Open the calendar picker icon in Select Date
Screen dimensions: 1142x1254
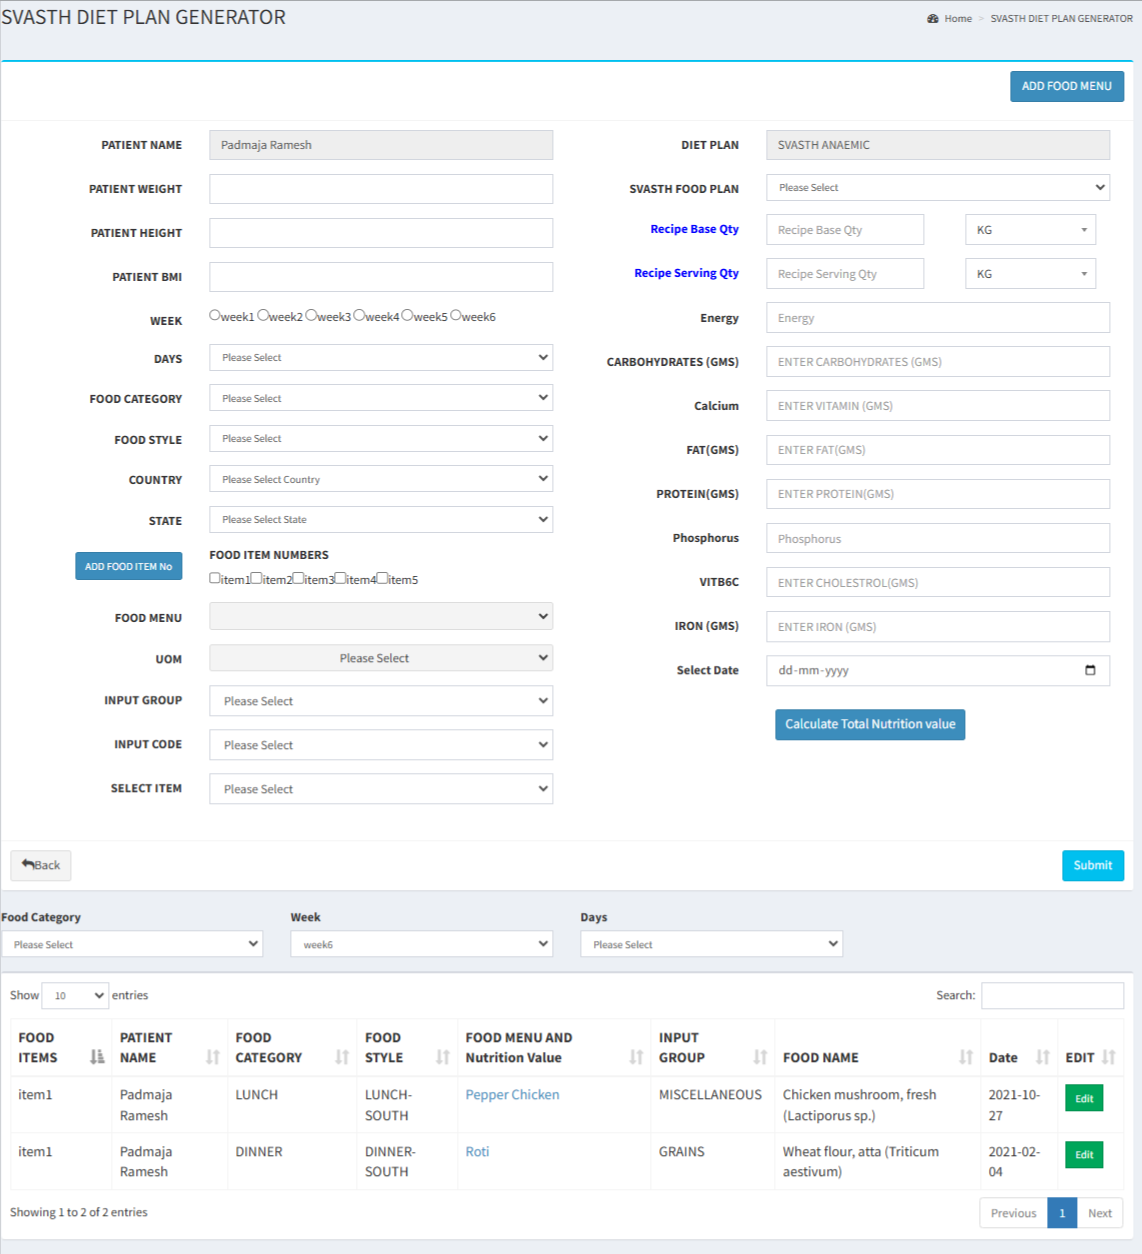[1090, 670]
